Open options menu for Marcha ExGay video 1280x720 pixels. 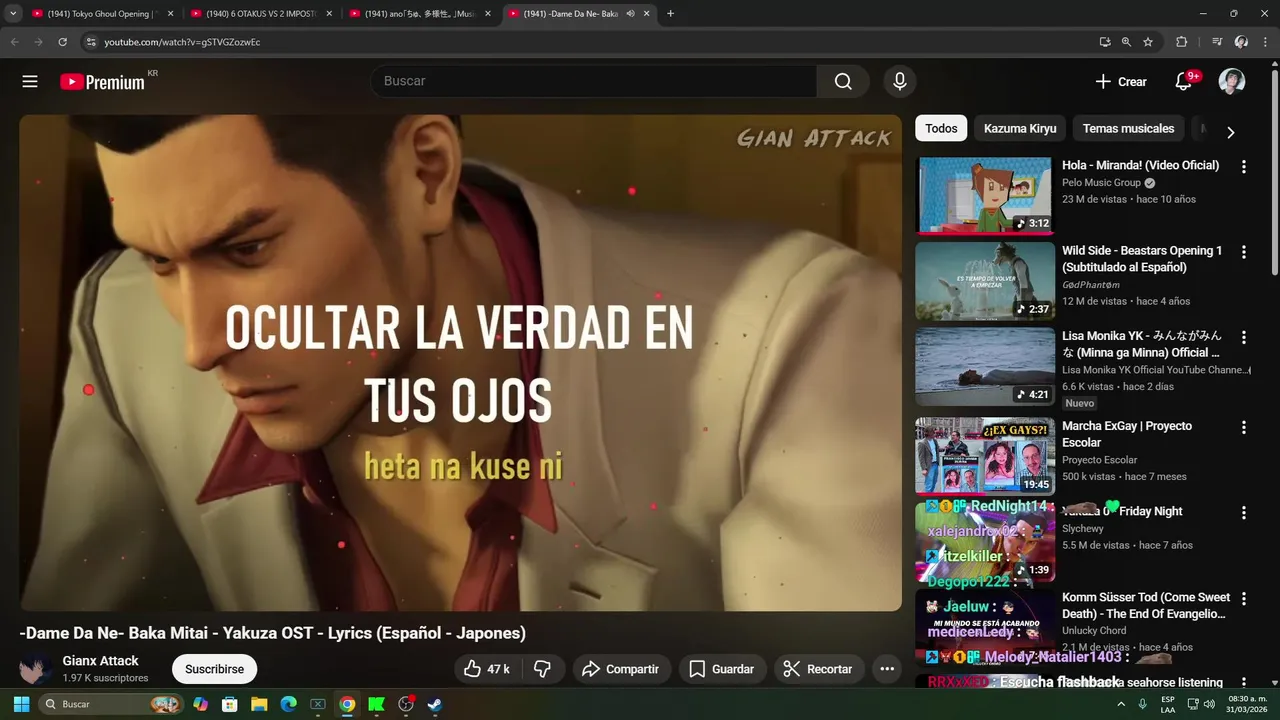pos(1244,427)
